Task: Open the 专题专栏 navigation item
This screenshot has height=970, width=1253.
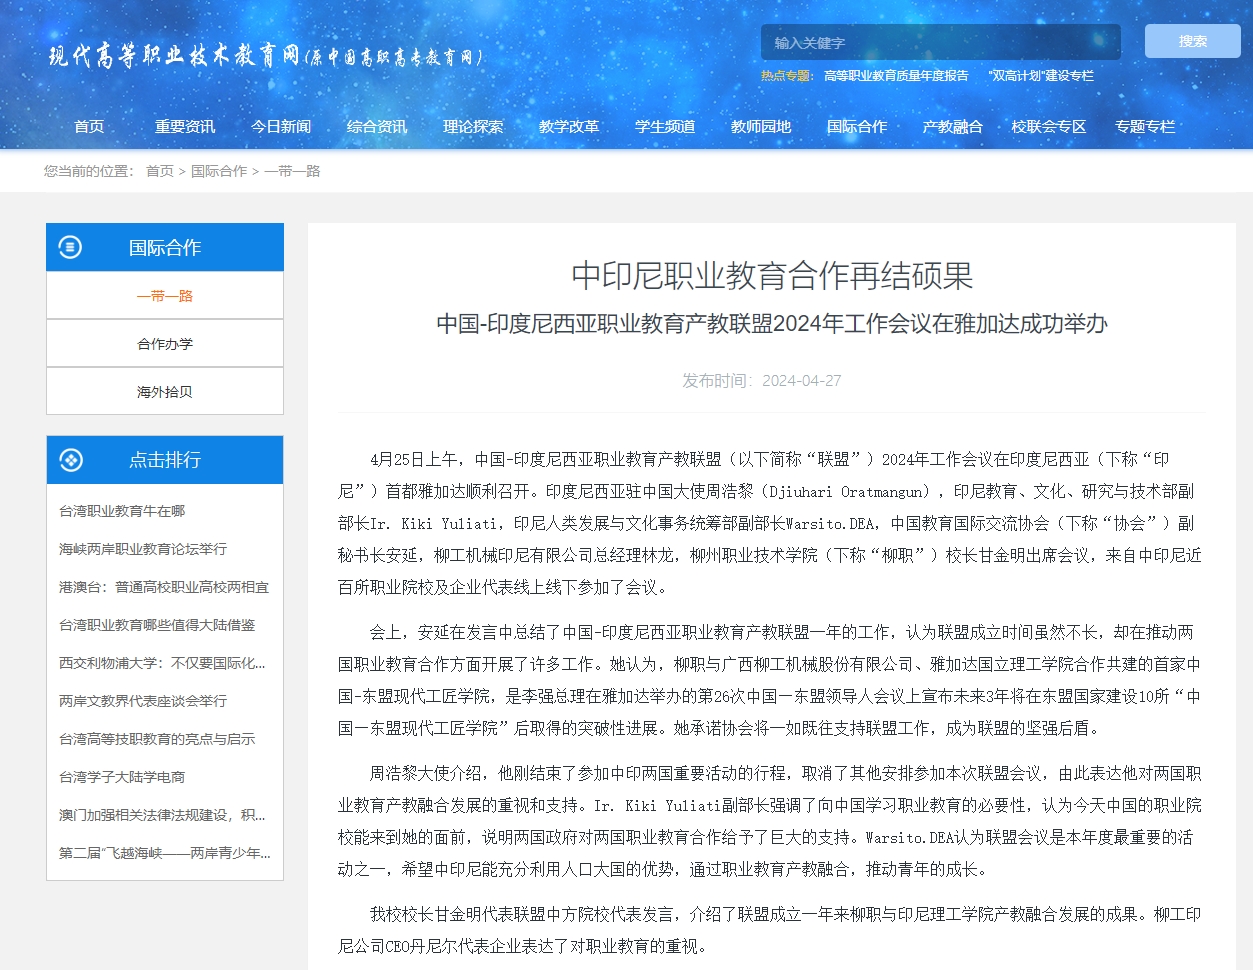Action: pyautogui.click(x=1145, y=127)
